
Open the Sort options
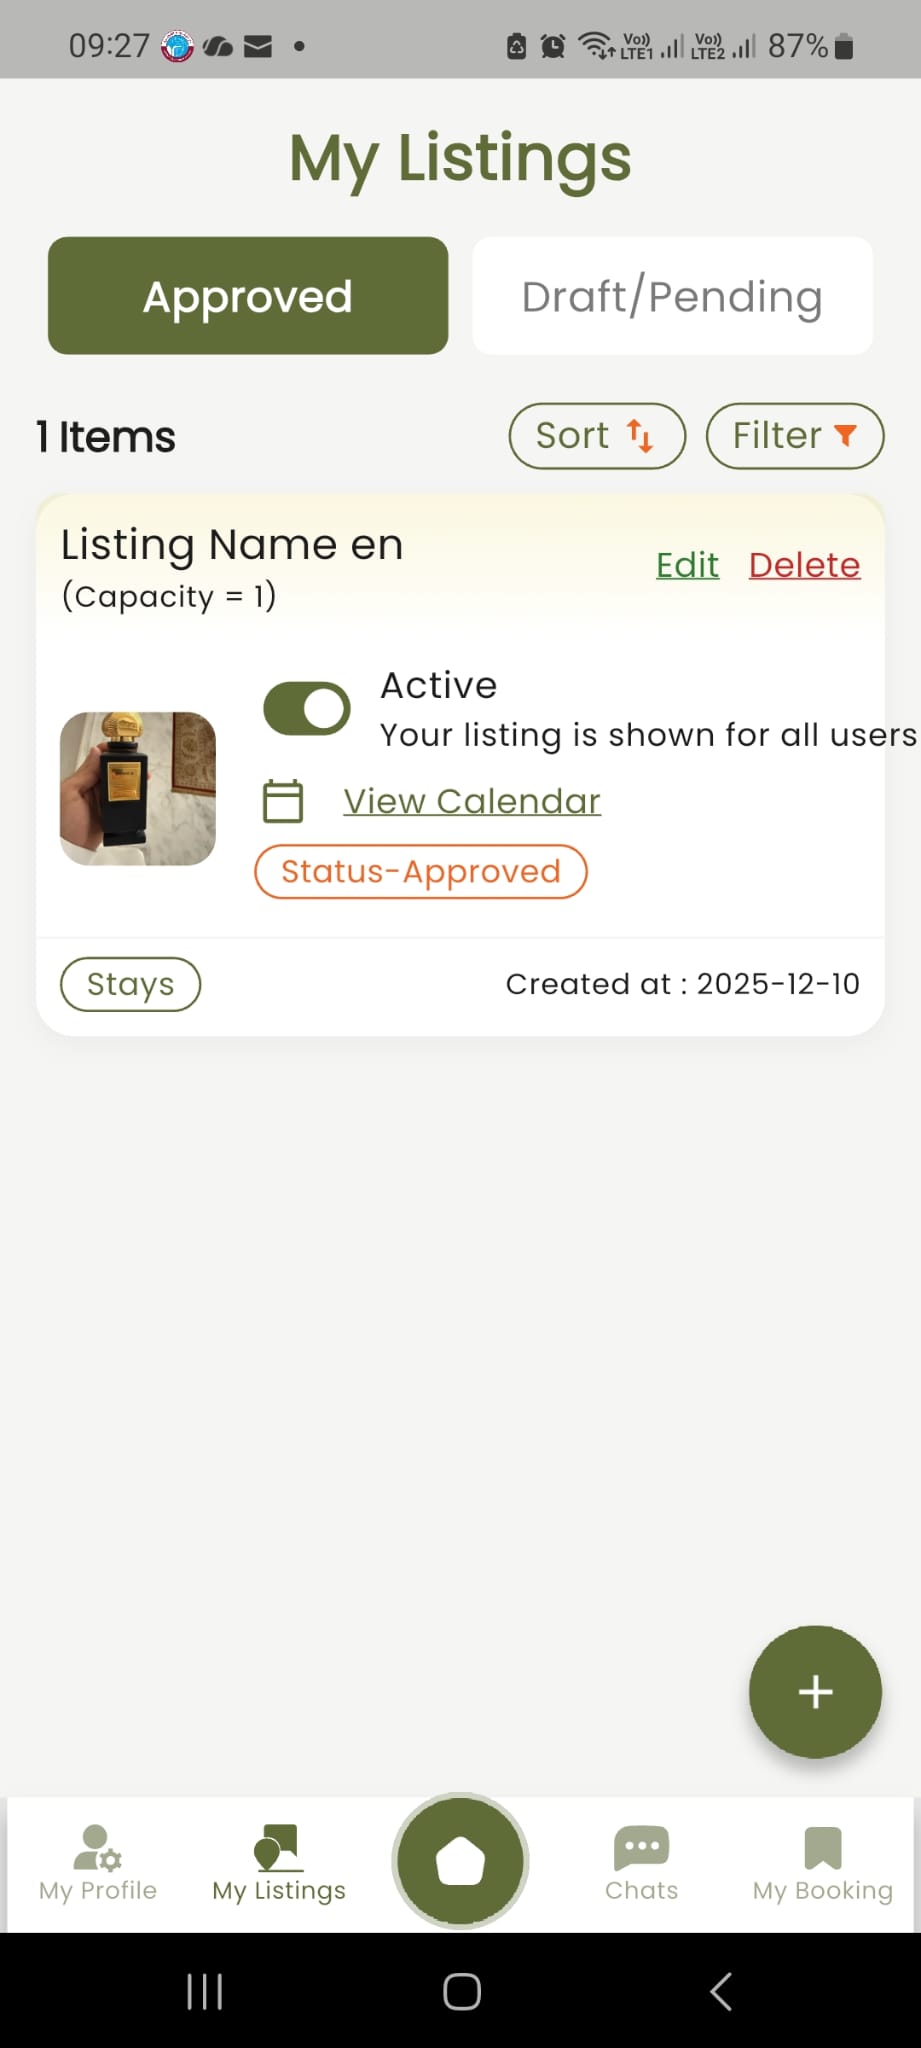pyautogui.click(x=597, y=436)
